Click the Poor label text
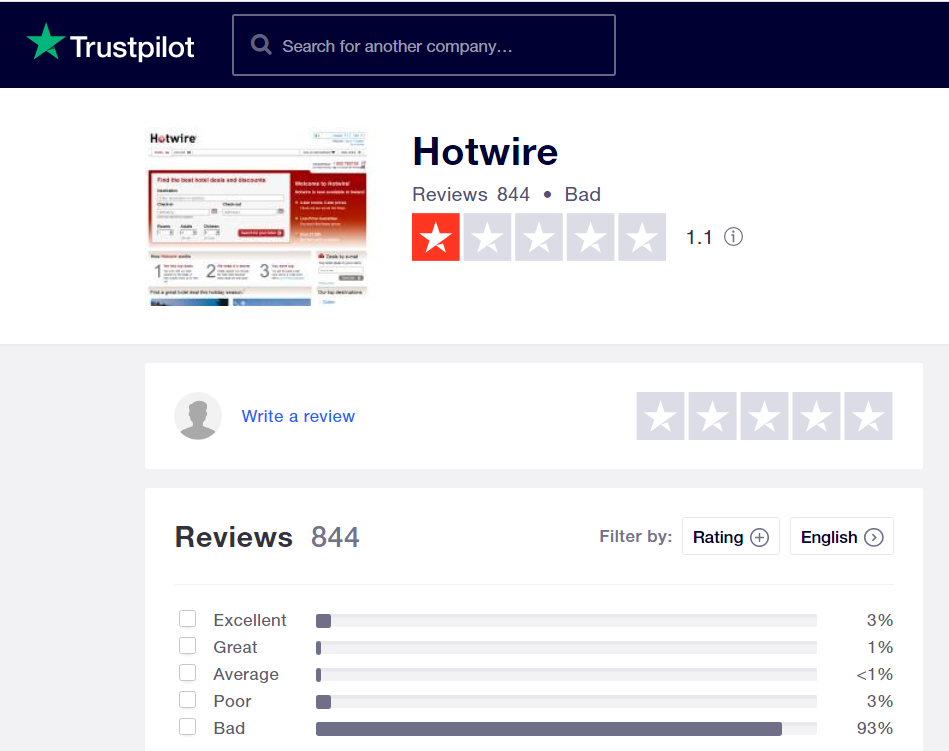This screenshot has width=949, height=751. tap(232, 701)
